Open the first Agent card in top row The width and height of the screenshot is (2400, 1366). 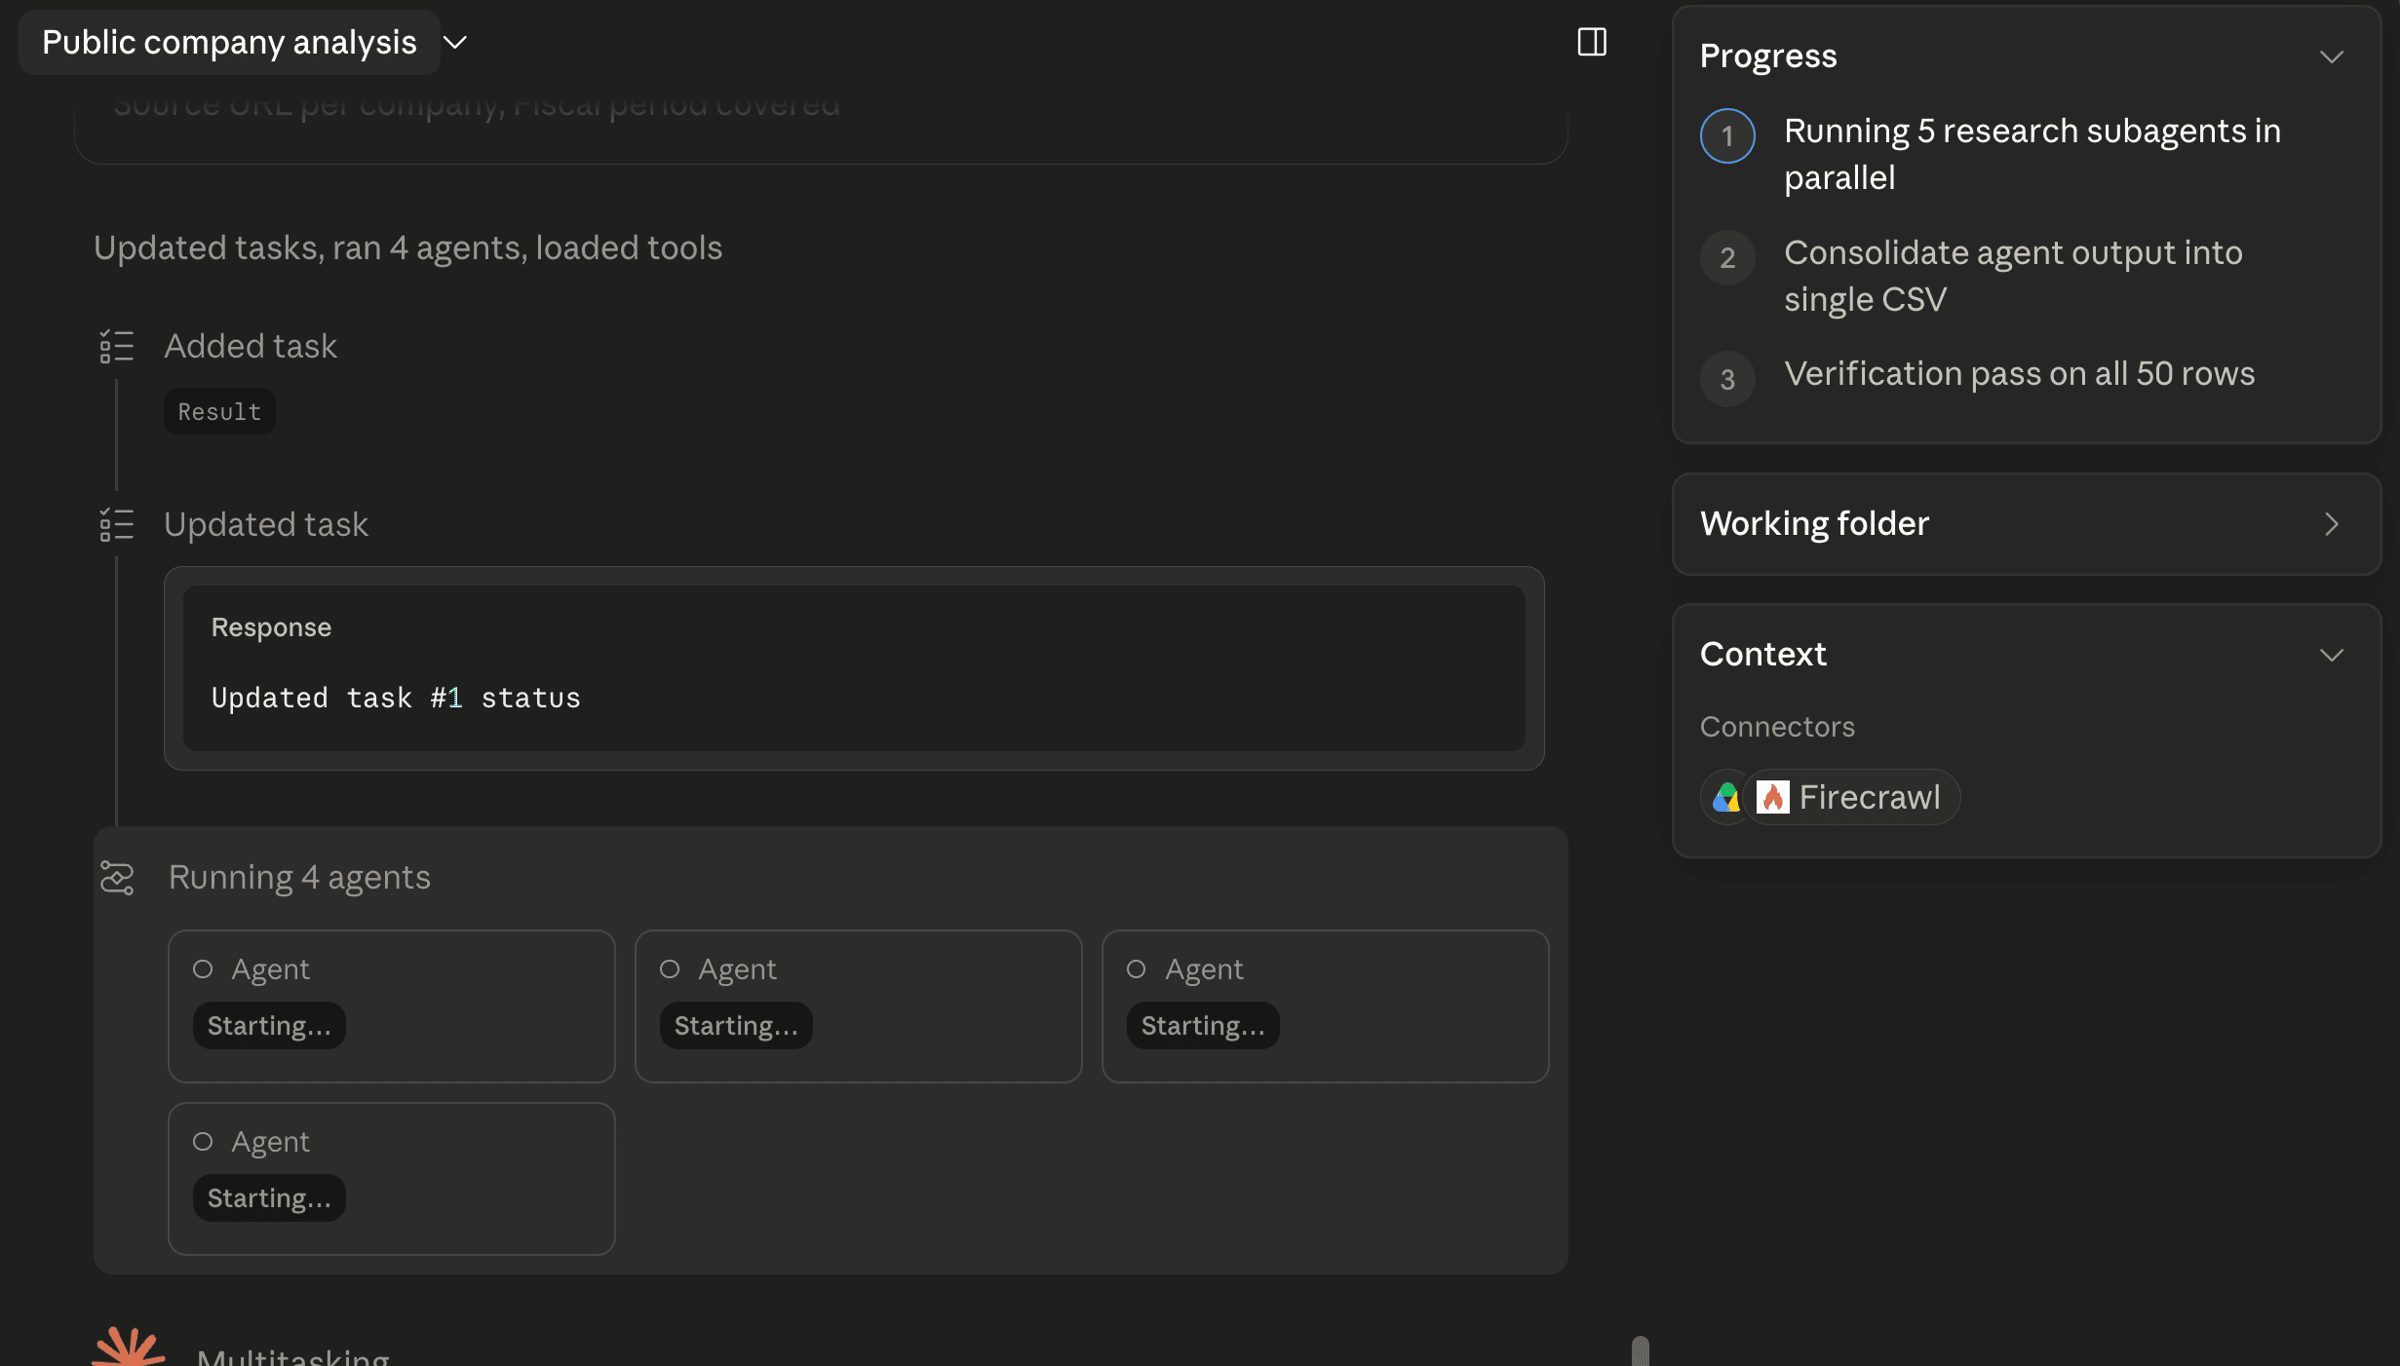[x=391, y=1006]
